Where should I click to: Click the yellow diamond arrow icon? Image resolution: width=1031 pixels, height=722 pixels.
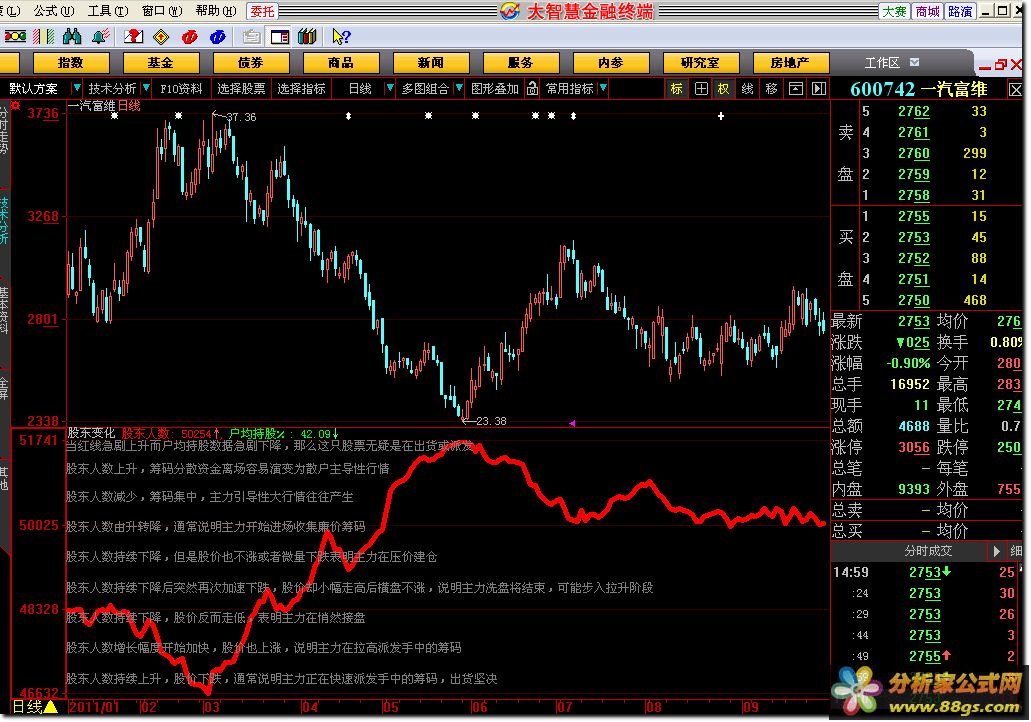click(x=161, y=37)
